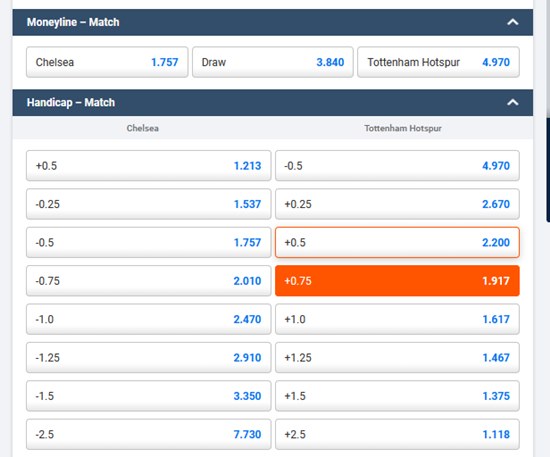Choose Tottenham +1.25 handicap at 1.467
Image resolution: width=550 pixels, height=457 pixels.
[x=397, y=357]
